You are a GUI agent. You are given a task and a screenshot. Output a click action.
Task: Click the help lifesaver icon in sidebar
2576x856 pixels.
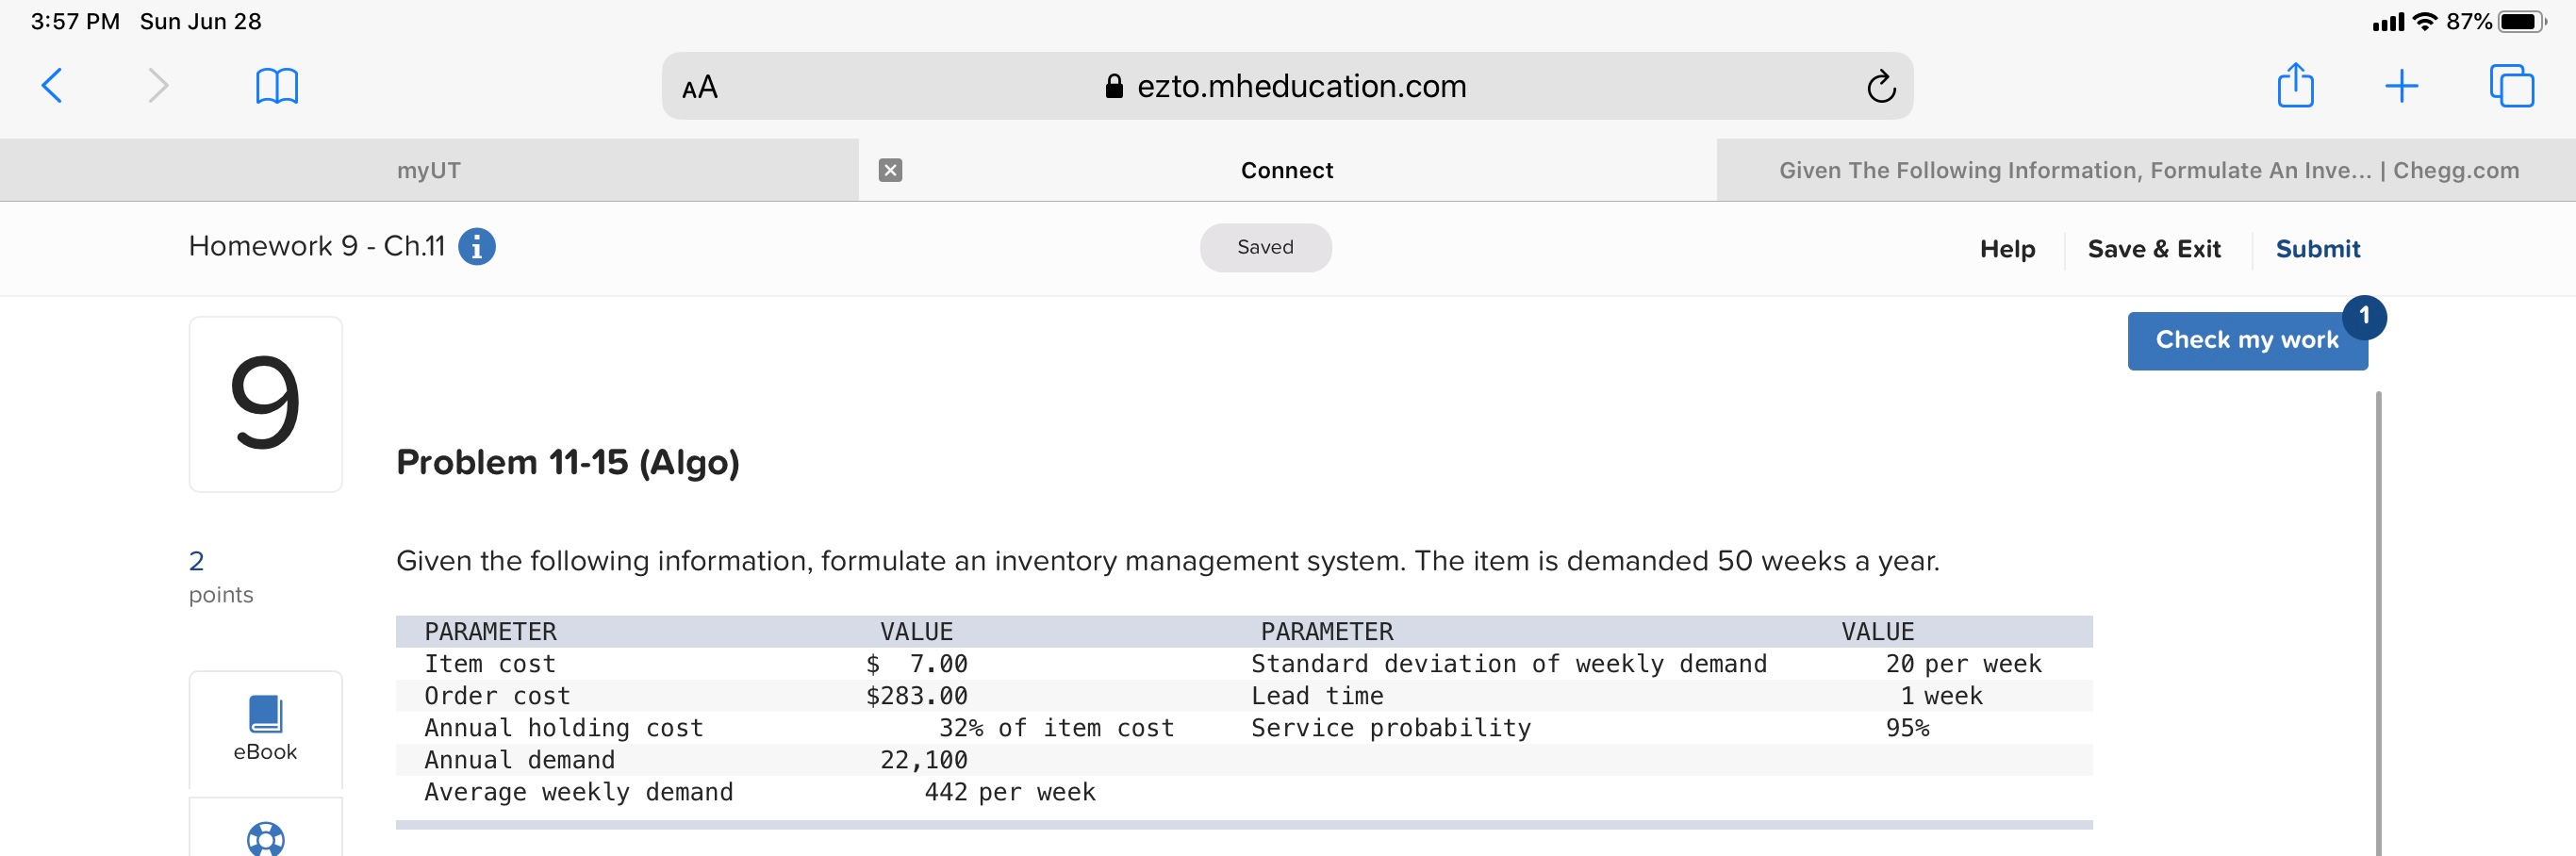pyautogui.click(x=265, y=837)
